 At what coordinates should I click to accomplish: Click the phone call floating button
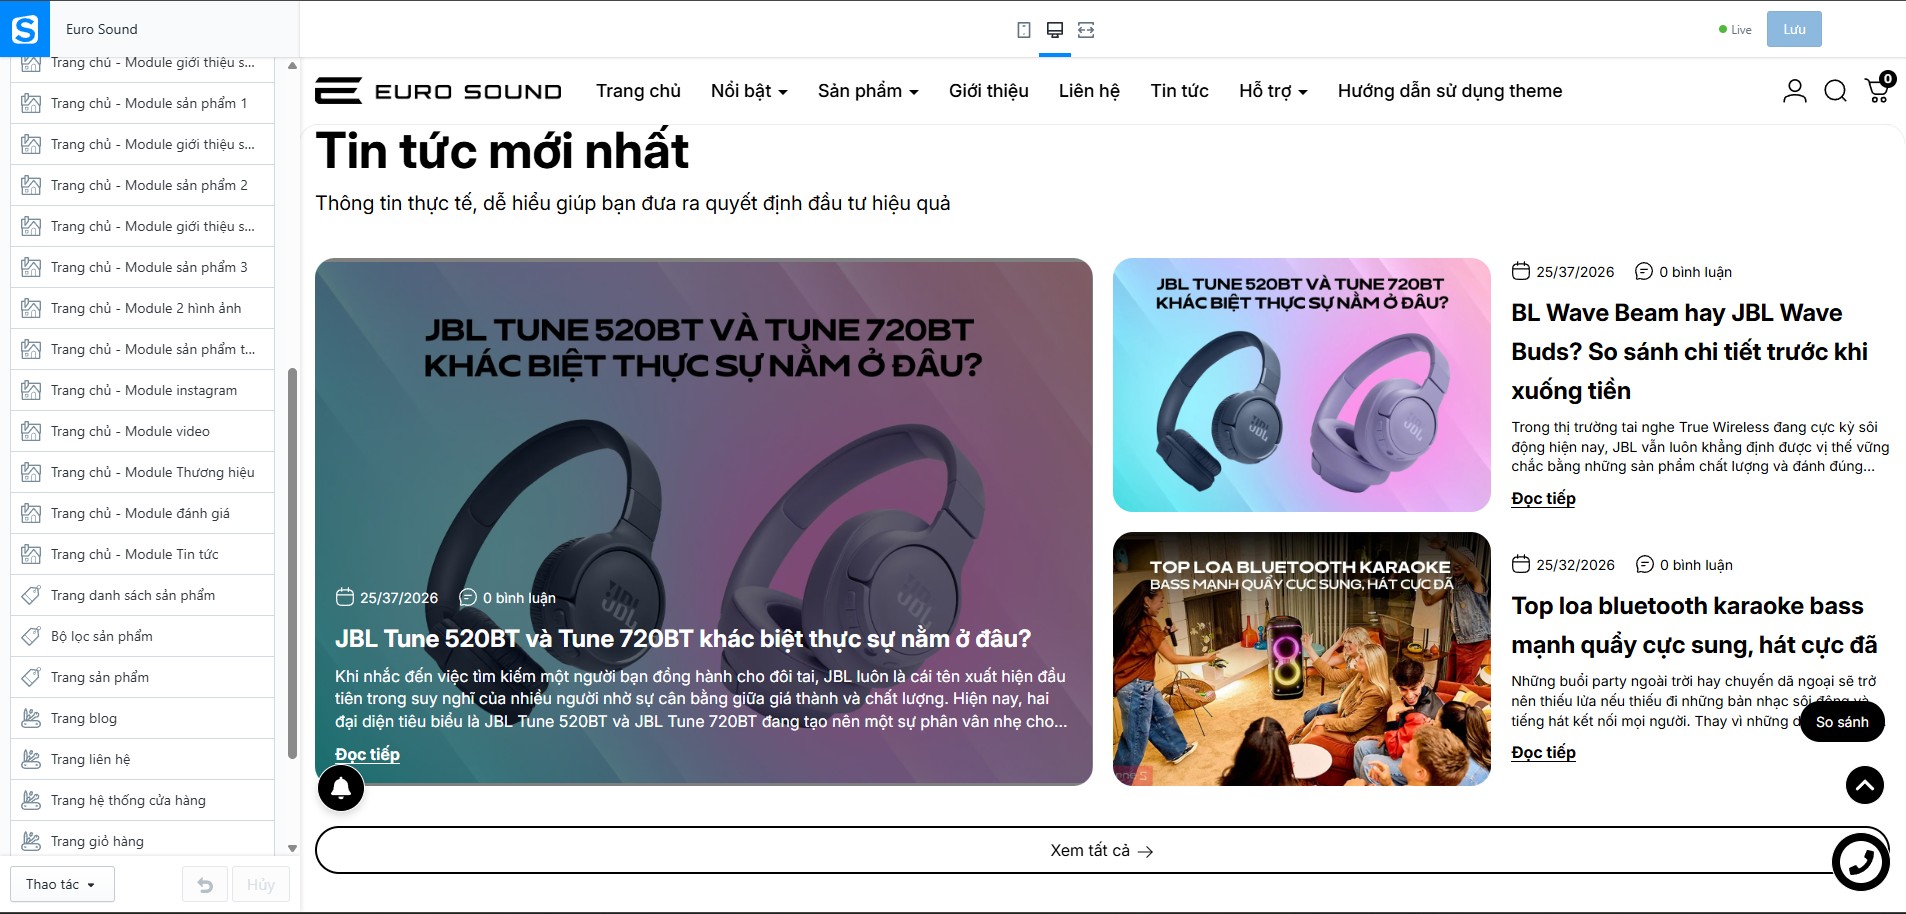(1861, 861)
